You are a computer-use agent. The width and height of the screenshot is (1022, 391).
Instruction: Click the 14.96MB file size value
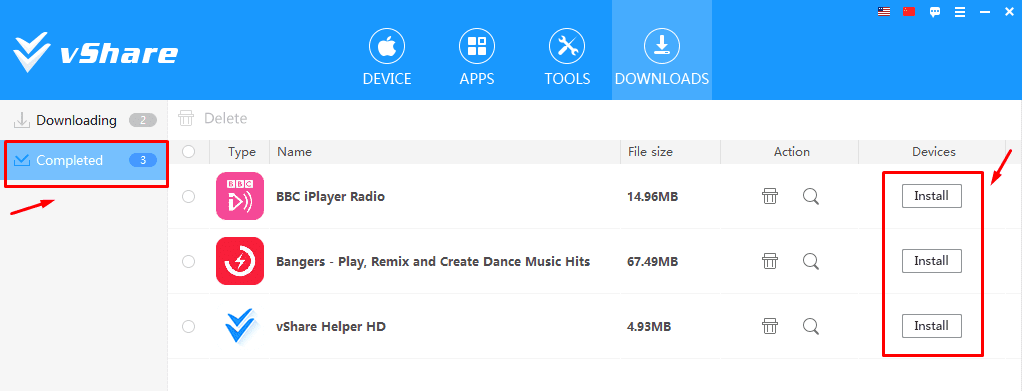(x=652, y=196)
